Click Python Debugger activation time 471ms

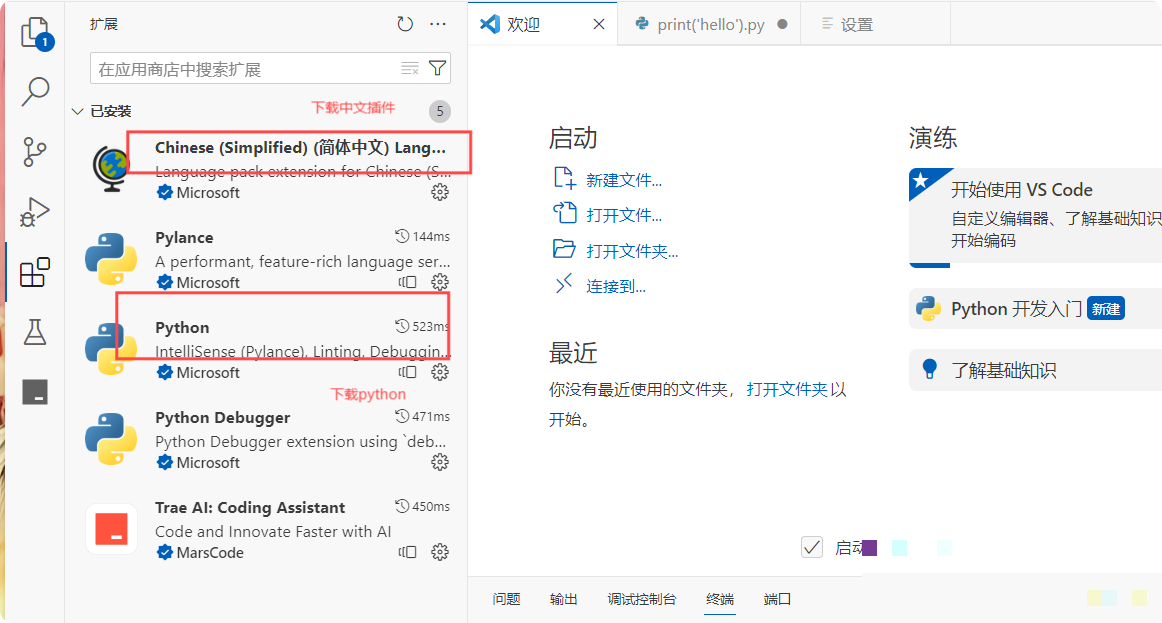pyautogui.click(x=422, y=416)
